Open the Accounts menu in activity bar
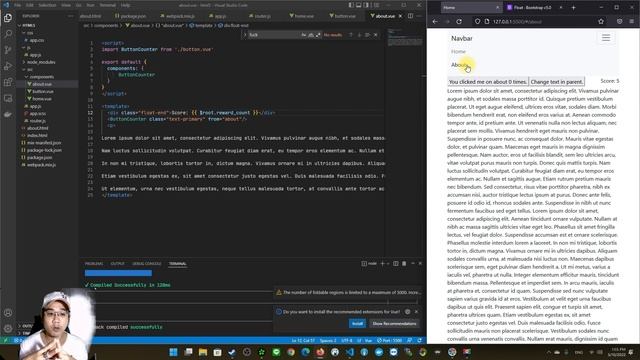The image size is (640, 360). pos(8,313)
